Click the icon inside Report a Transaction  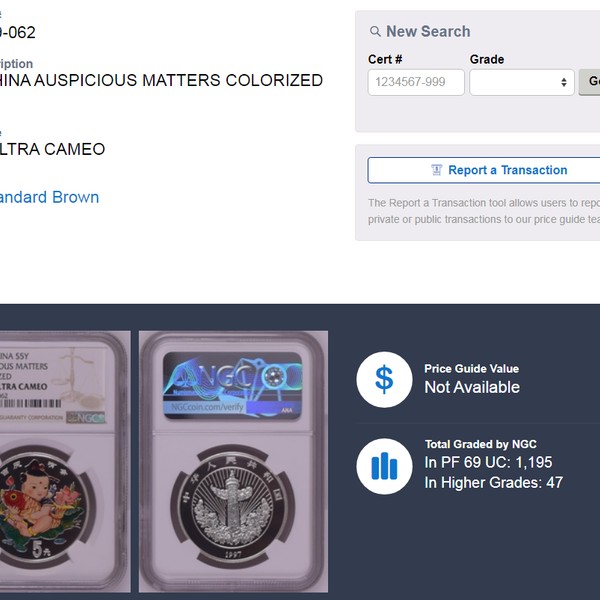(x=437, y=170)
